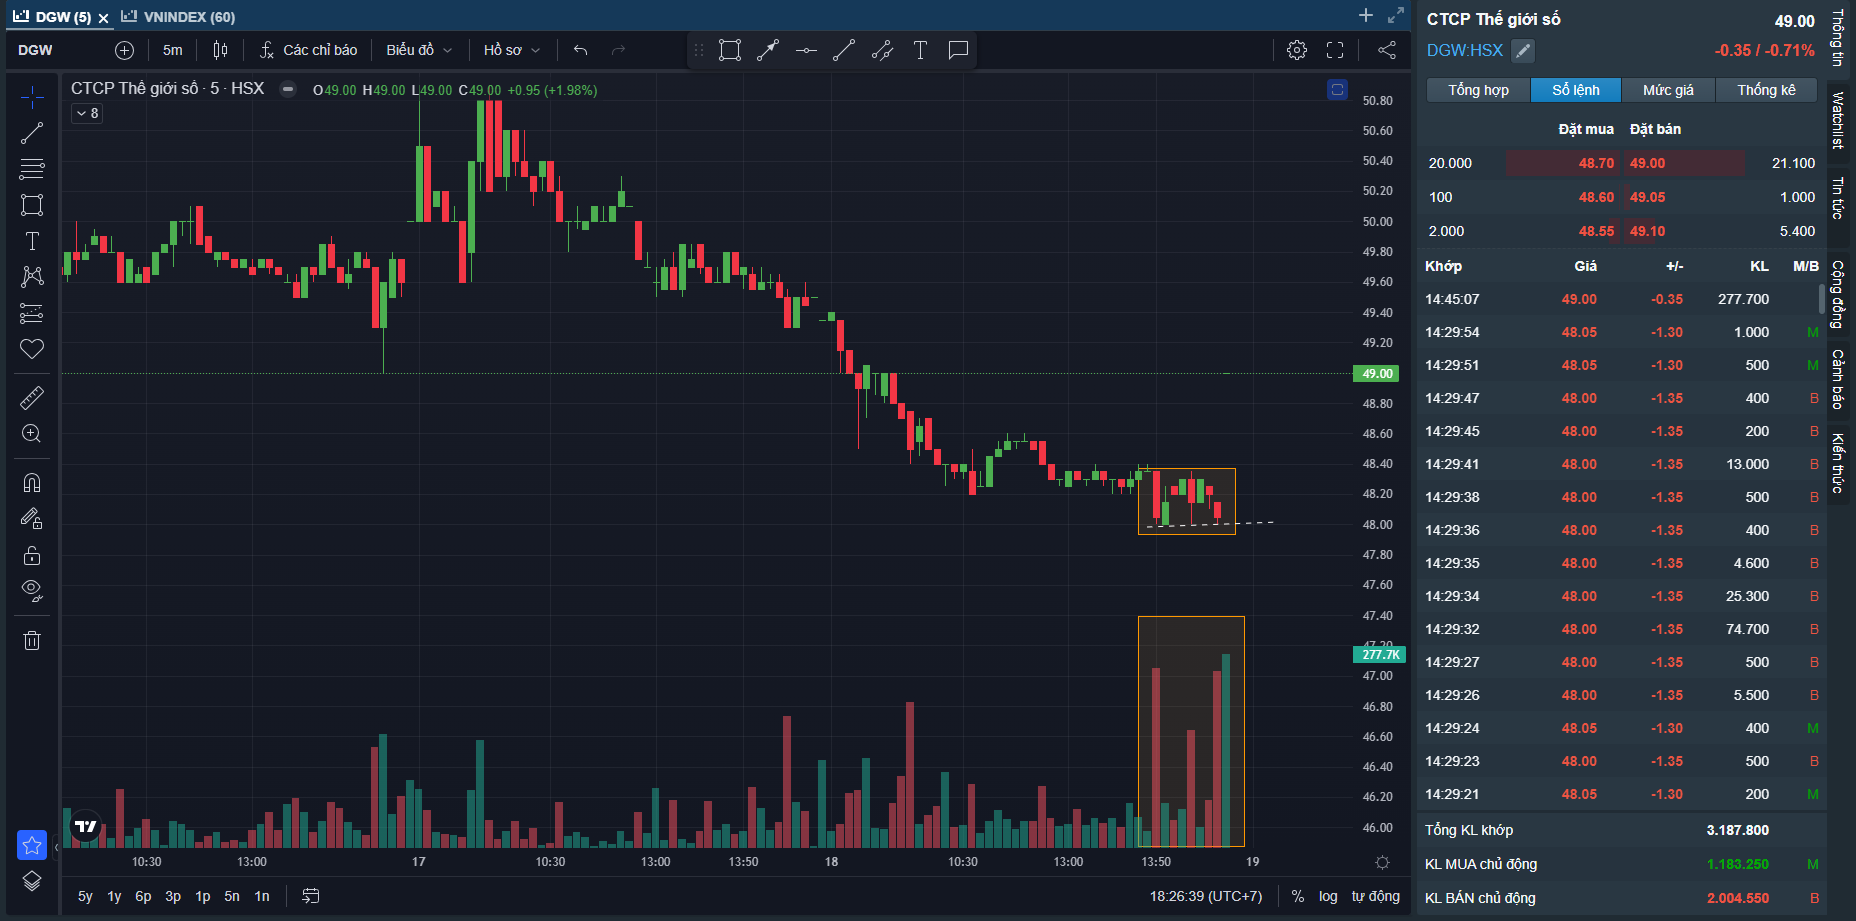The height and width of the screenshot is (921, 1856).
Task: Click the share chart icon
Action: (x=1387, y=50)
